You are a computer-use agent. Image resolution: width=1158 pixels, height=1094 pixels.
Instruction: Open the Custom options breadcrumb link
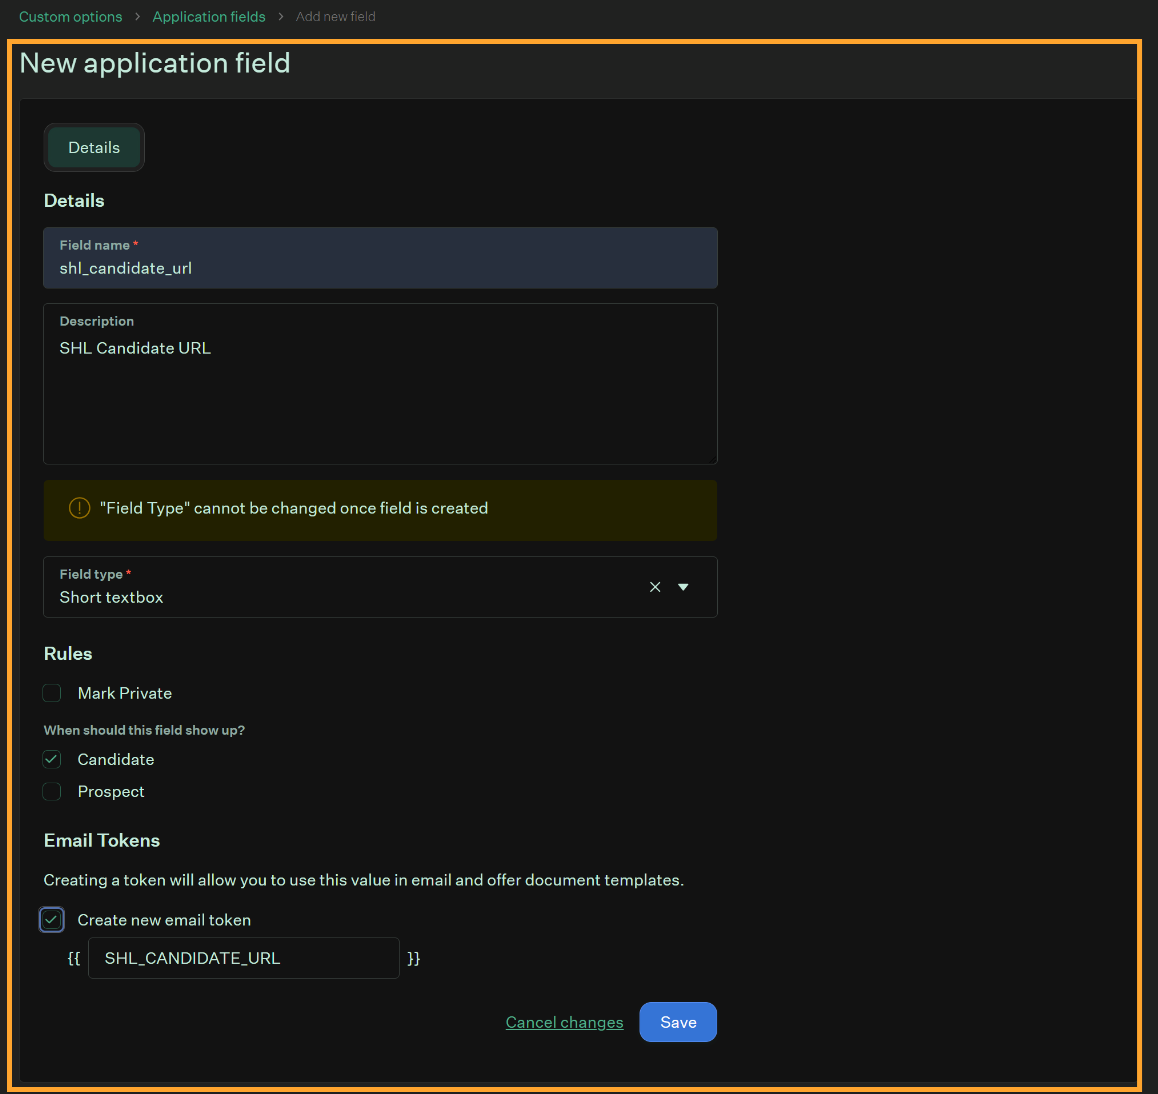70,16
